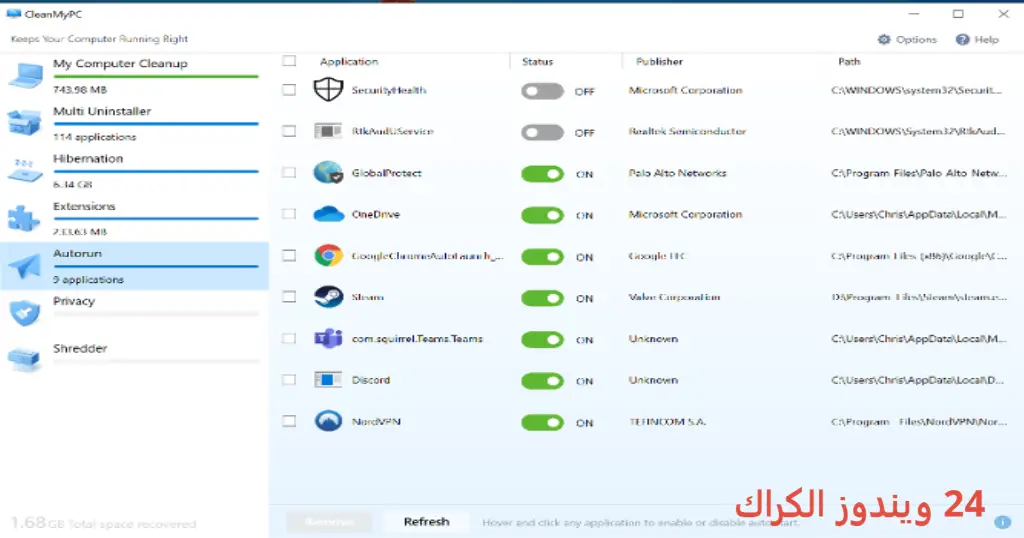1024x538 pixels.
Task: Disable NordVPN autorun switch
Action: 542,422
